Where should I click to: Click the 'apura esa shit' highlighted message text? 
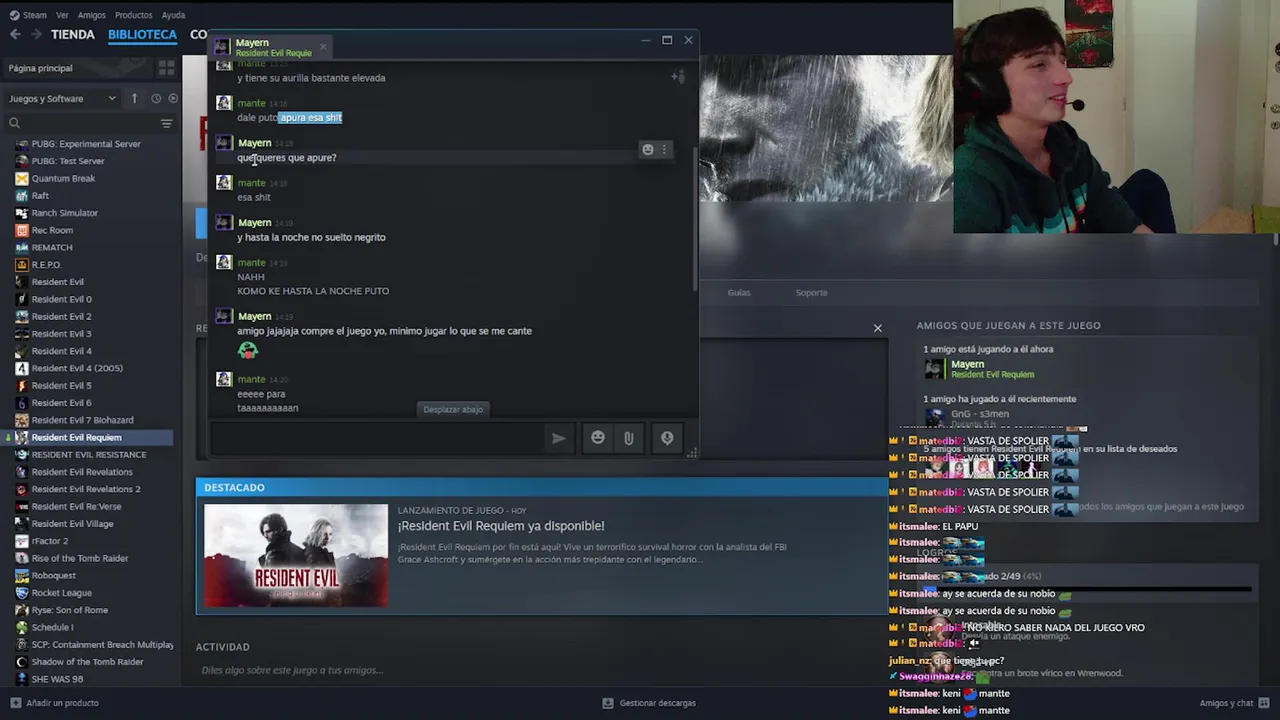[x=310, y=117]
